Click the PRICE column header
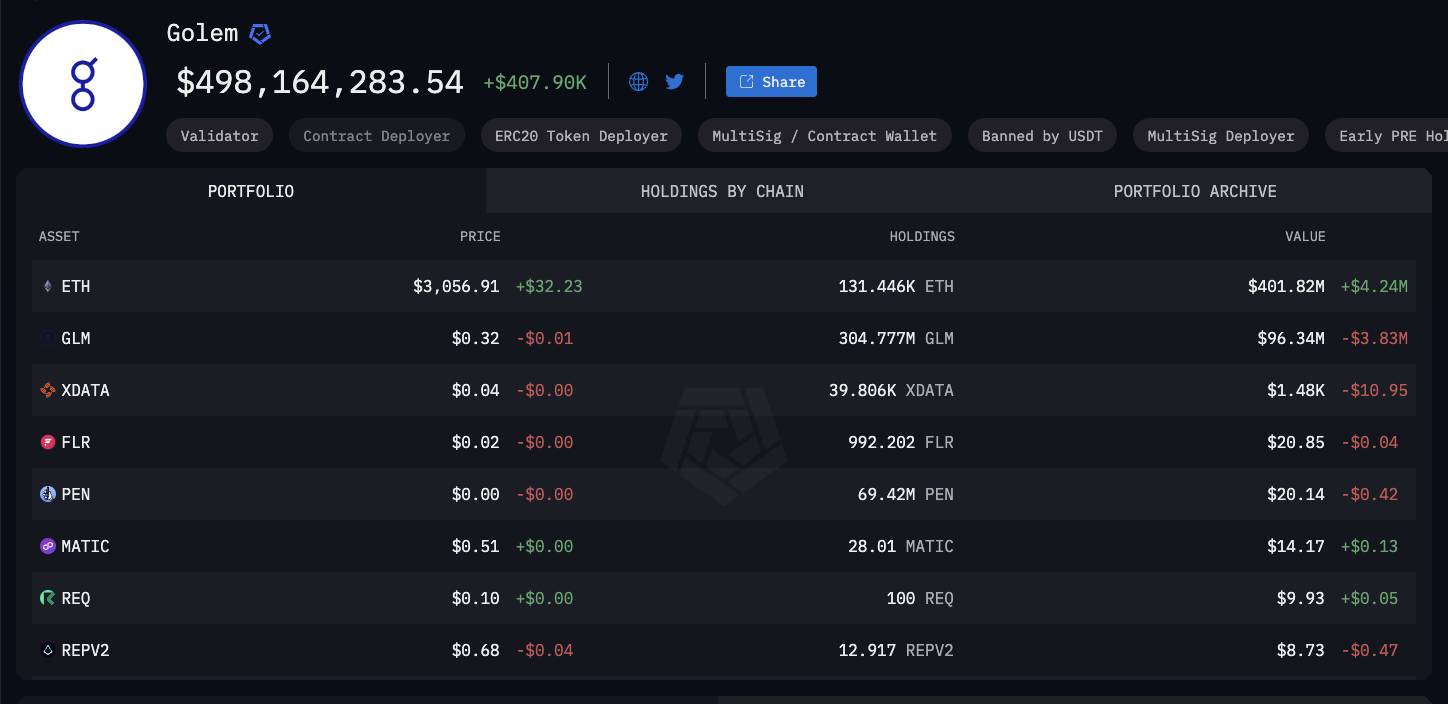Viewport: 1448px width, 704px height. (x=480, y=237)
